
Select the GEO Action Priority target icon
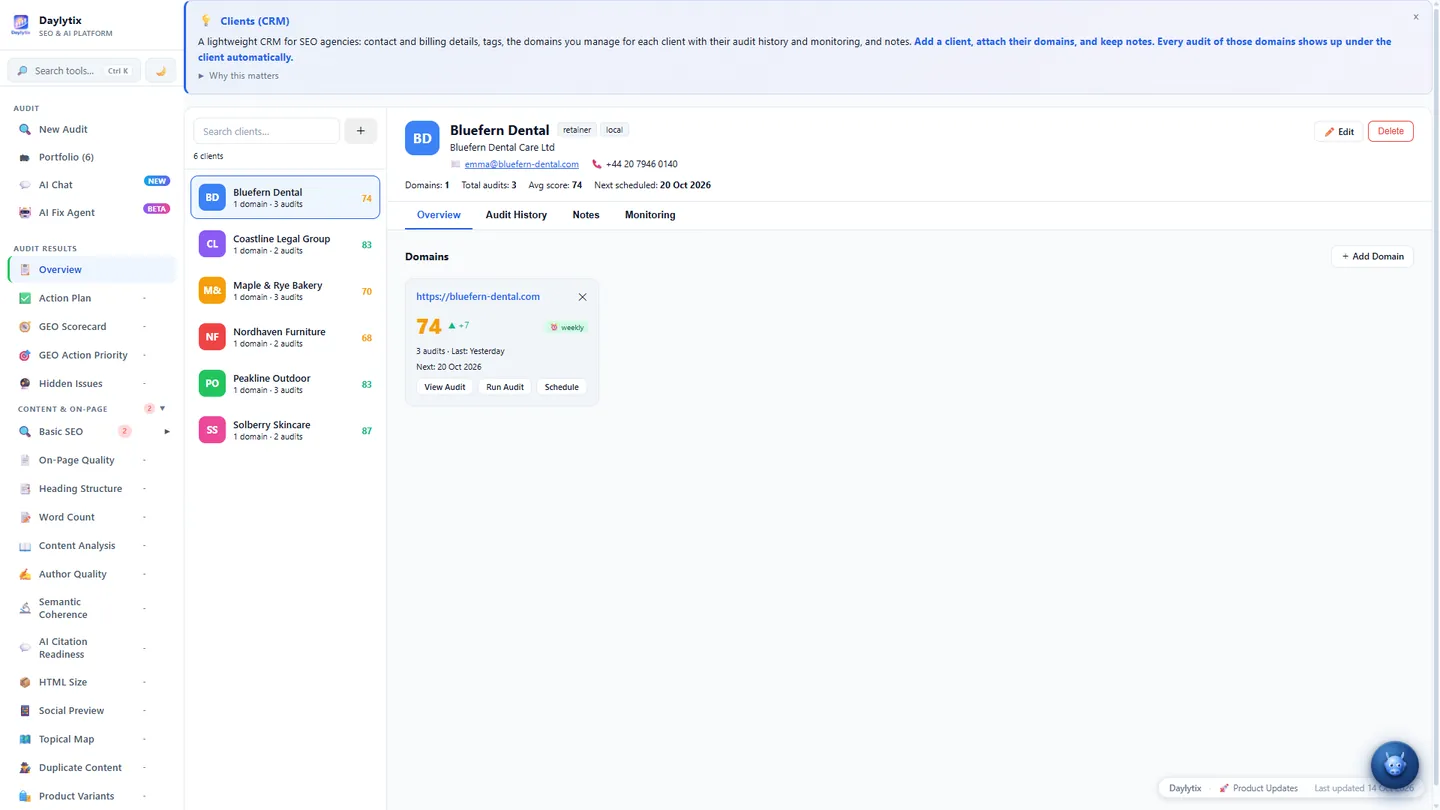point(25,355)
